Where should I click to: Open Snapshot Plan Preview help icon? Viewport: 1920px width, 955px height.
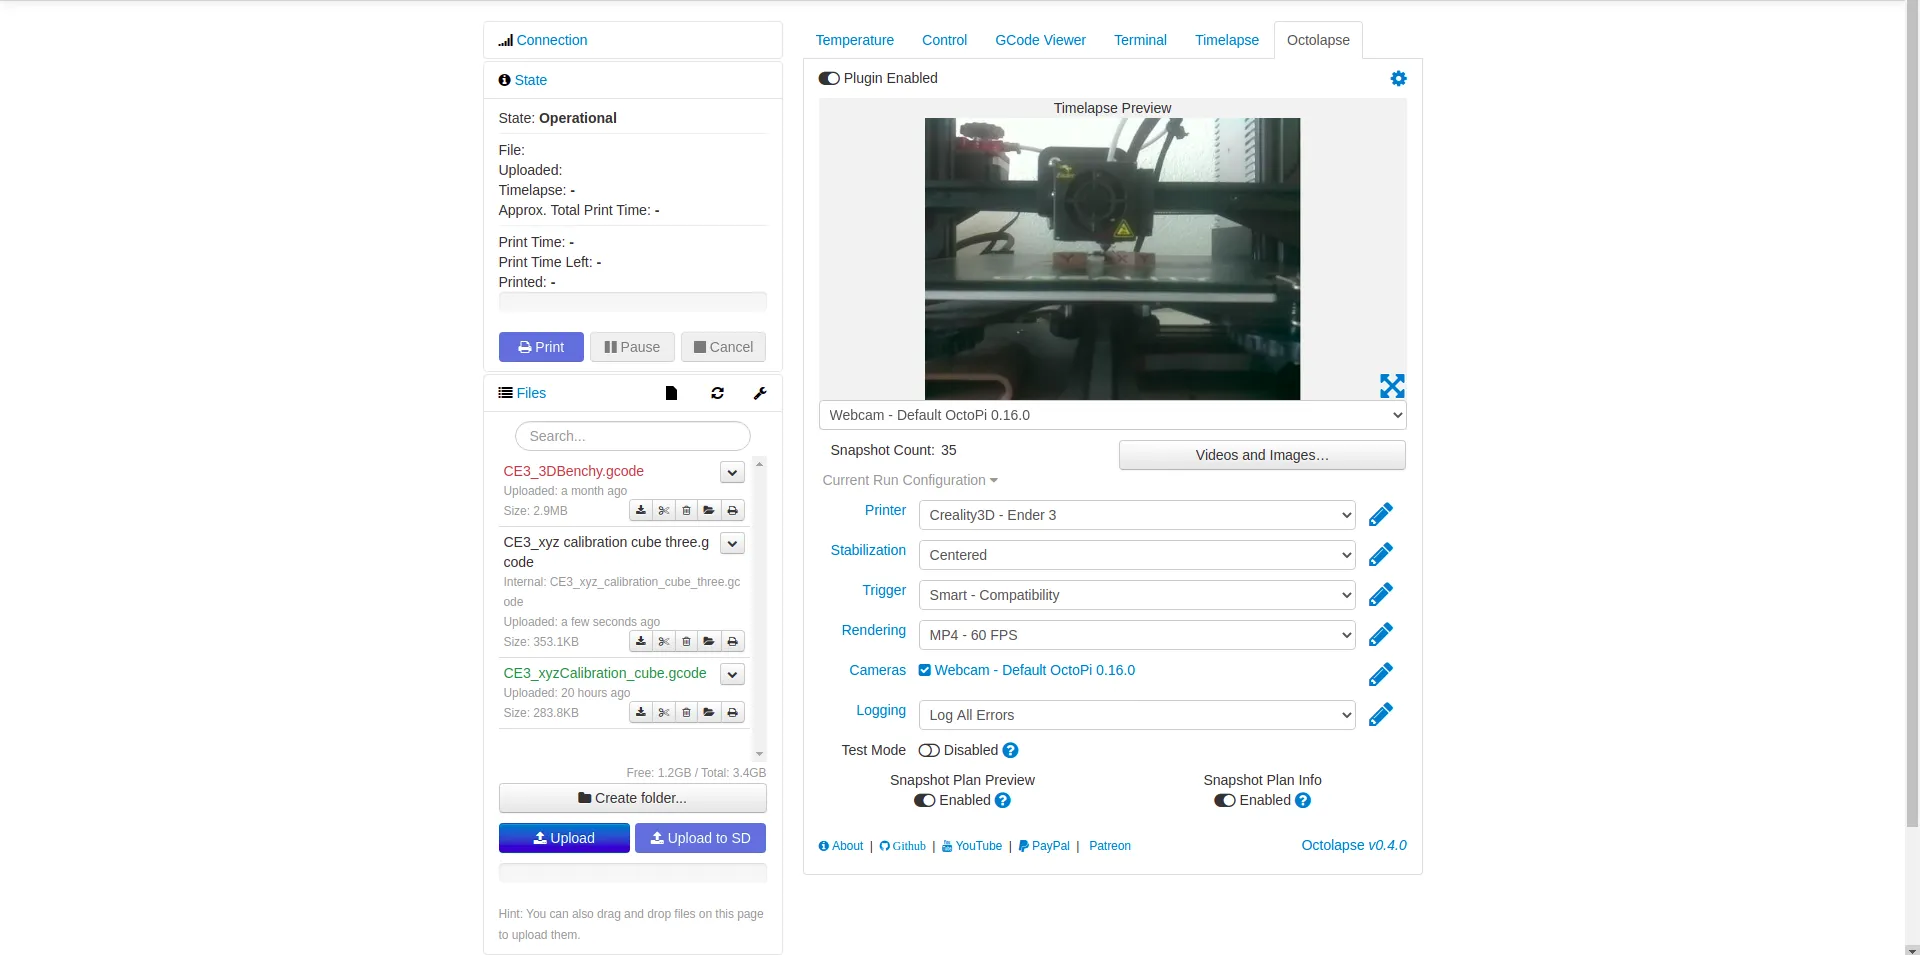[x=1002, y=800]
